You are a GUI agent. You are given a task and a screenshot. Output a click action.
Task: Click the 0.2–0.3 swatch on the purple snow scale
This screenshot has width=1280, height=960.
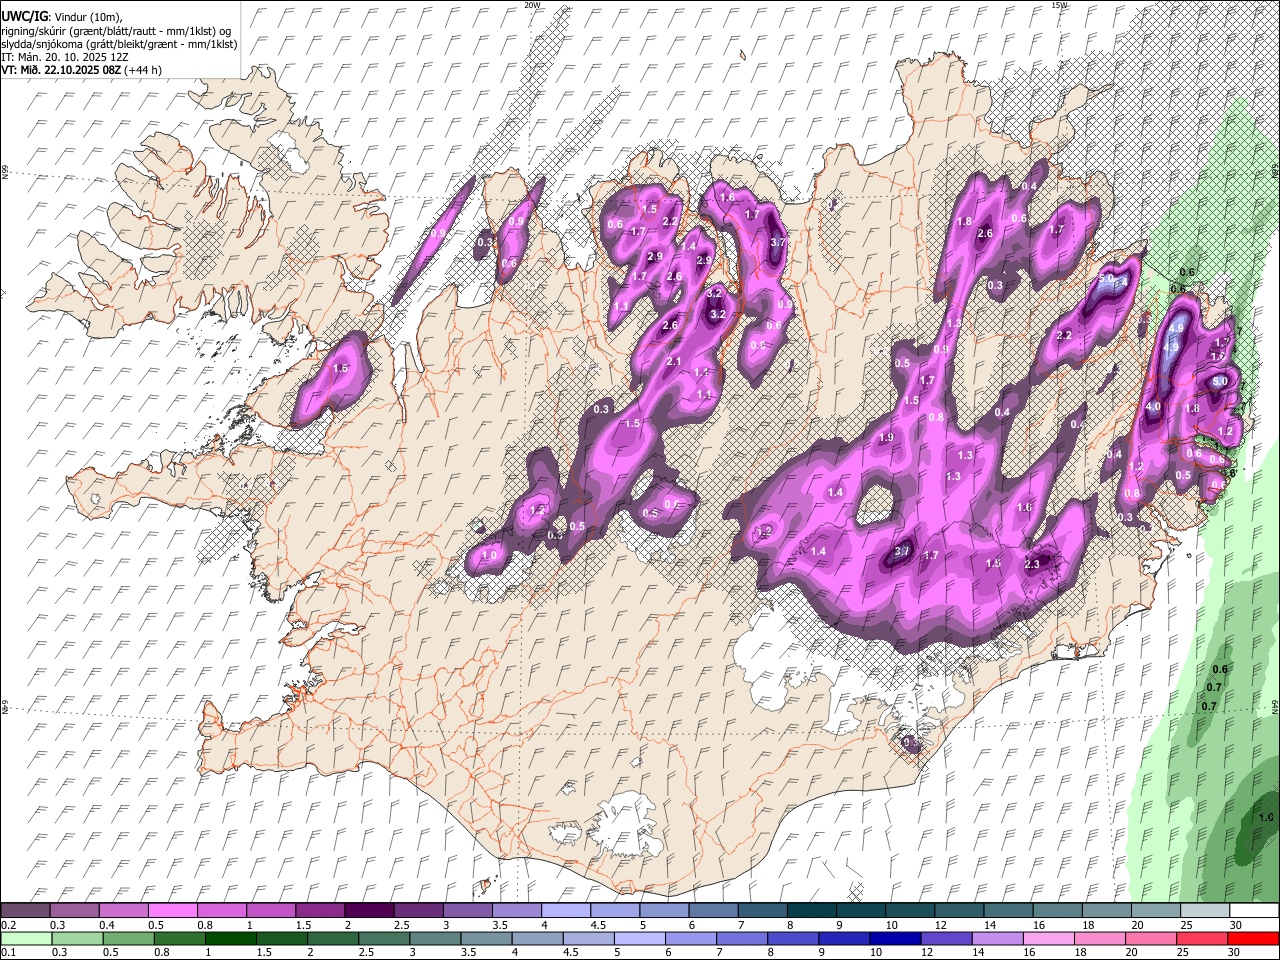point(26,911)
